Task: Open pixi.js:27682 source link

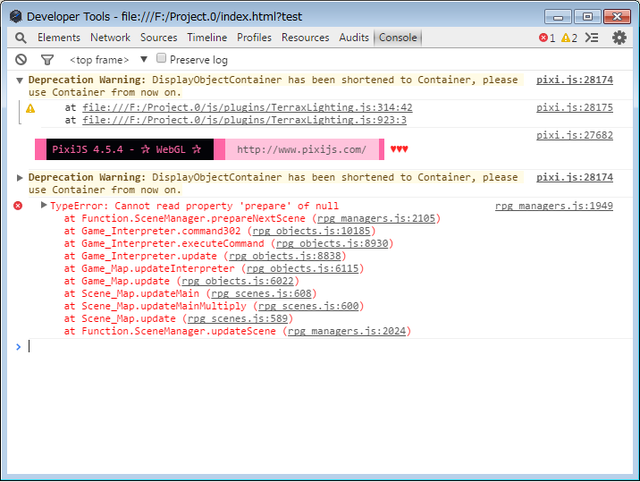Action: [574, 135]
